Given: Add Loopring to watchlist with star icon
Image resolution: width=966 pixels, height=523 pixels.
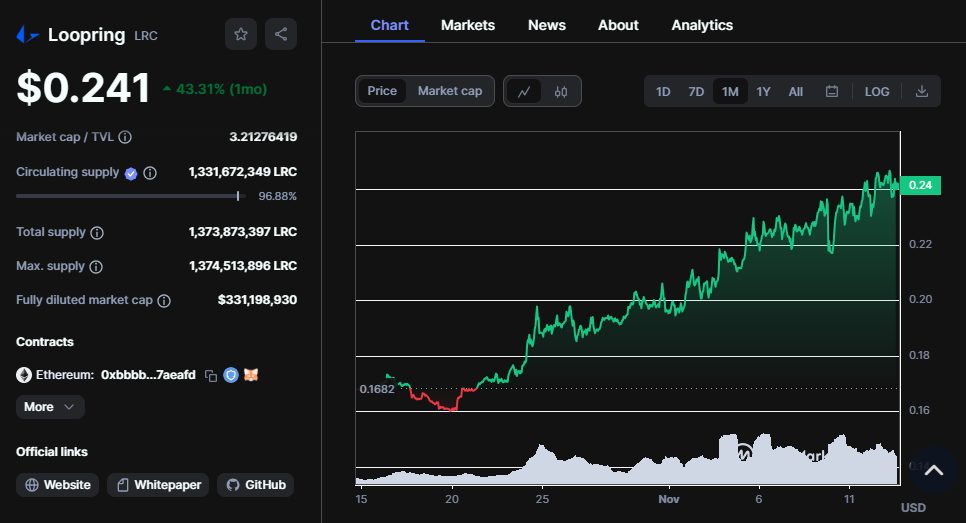Looking at the screenshot, I should tap(241, 34).
